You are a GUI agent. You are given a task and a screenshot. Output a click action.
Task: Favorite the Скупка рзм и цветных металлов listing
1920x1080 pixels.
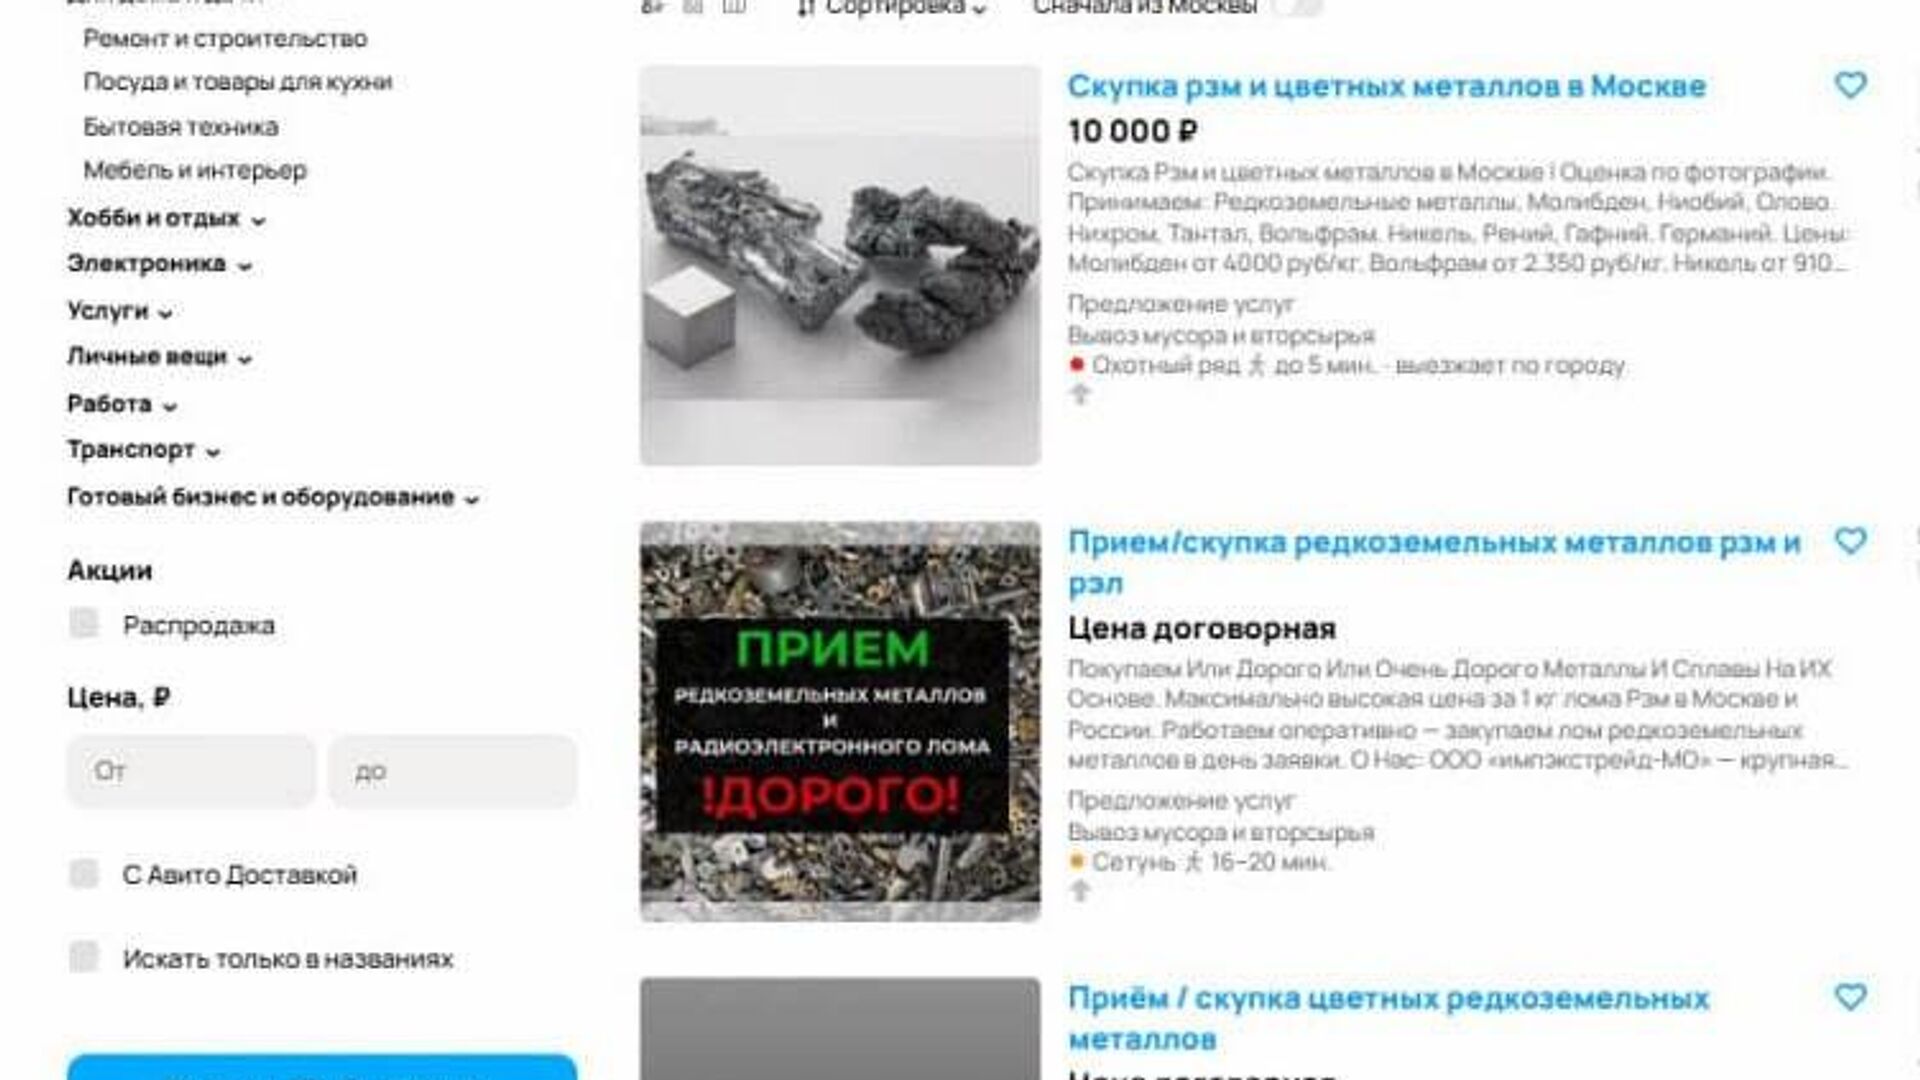coord(1850,86)
